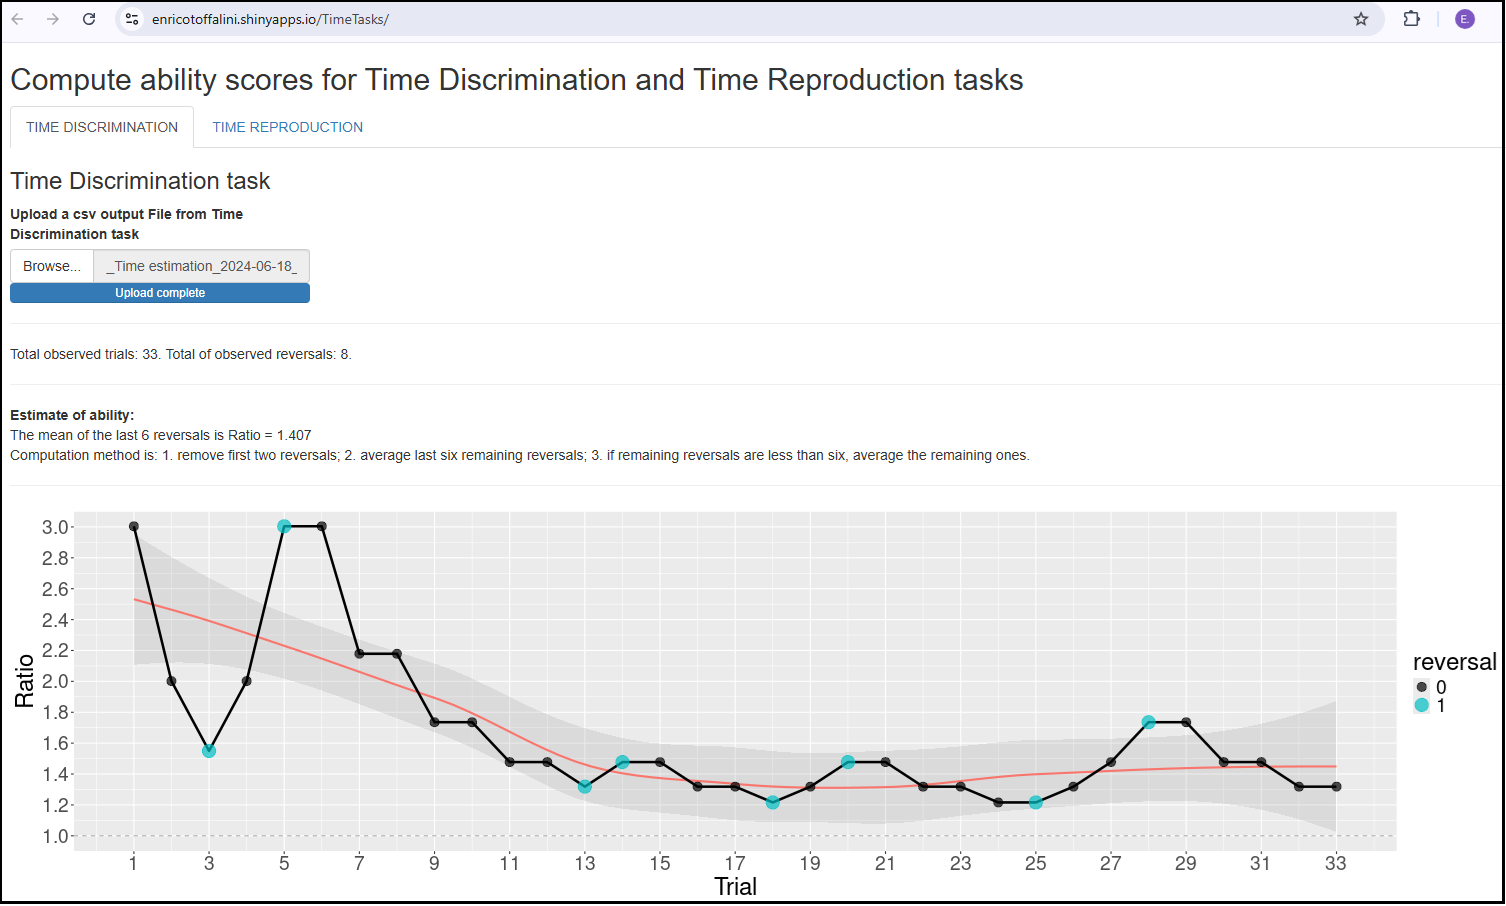Click the uploaded file name field
This screenshot has width=1506, height=906.
click(201, 266)
